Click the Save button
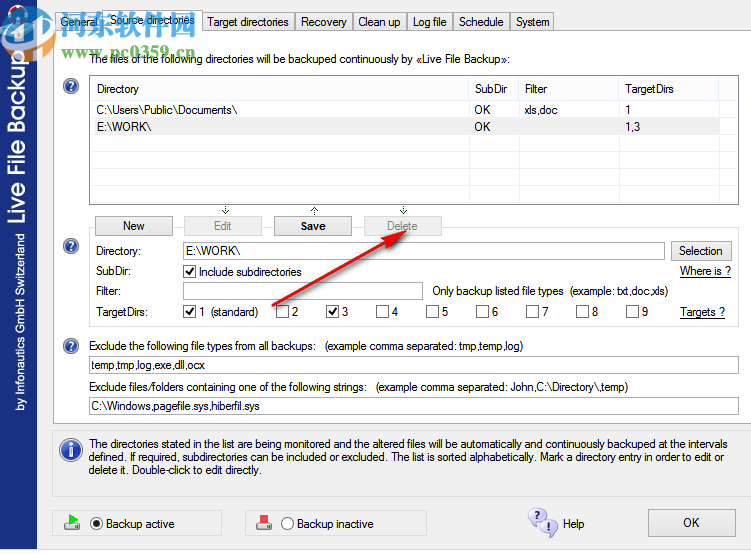 (313, 226)
